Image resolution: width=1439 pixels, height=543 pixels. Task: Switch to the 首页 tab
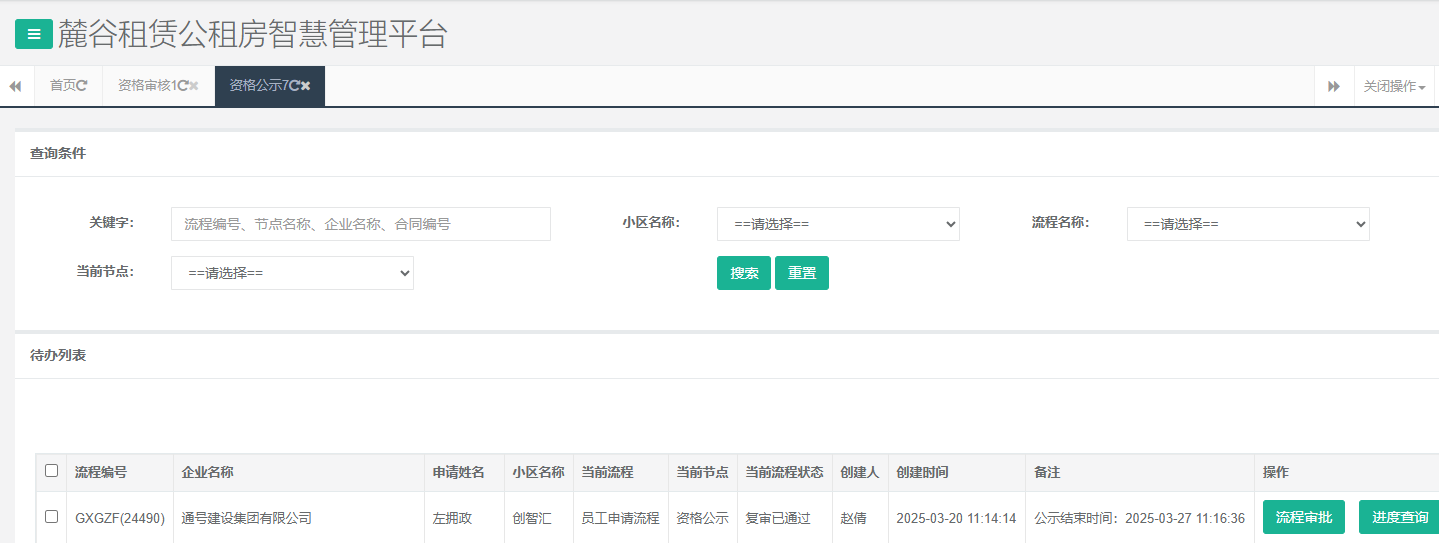point(62,86)
